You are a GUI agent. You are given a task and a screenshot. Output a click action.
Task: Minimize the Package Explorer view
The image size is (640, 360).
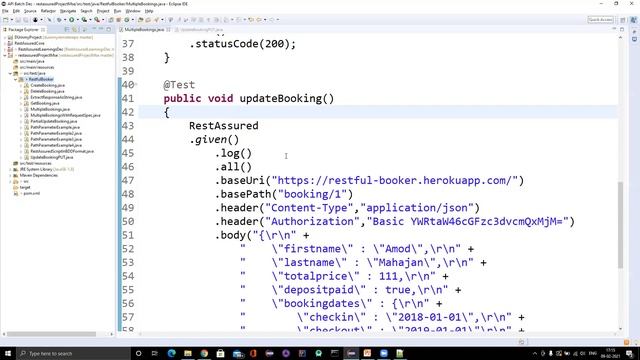pyautogui.click(x=101, y=29)
